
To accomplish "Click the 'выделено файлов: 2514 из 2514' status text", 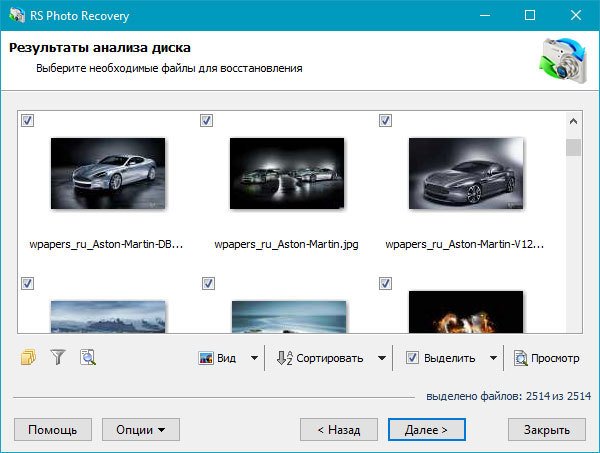I will coord(509,396).
